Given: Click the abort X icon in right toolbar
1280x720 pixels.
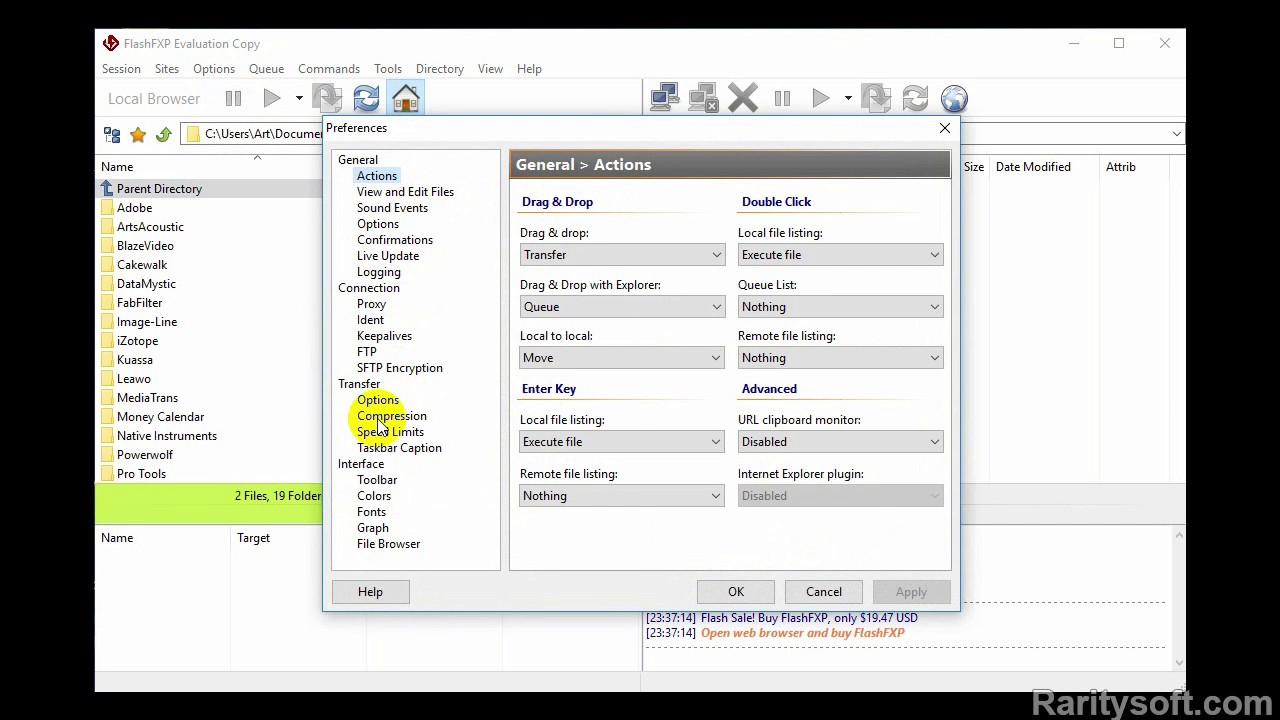Looking at the screenshot, I should pyautogui.click(x=742, y=98).
